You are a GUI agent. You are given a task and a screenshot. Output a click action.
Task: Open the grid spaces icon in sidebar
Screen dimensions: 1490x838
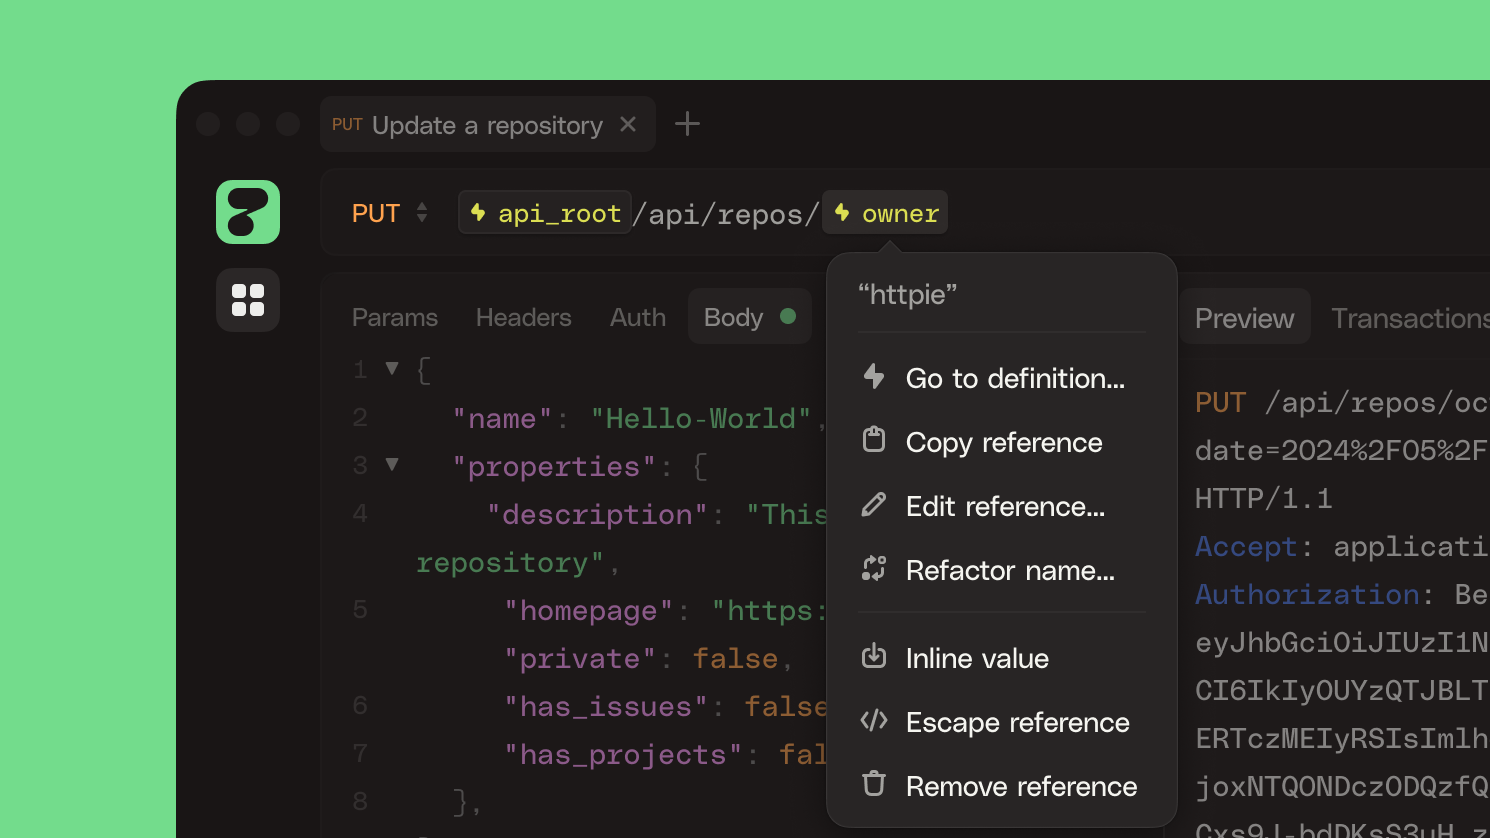248,300
